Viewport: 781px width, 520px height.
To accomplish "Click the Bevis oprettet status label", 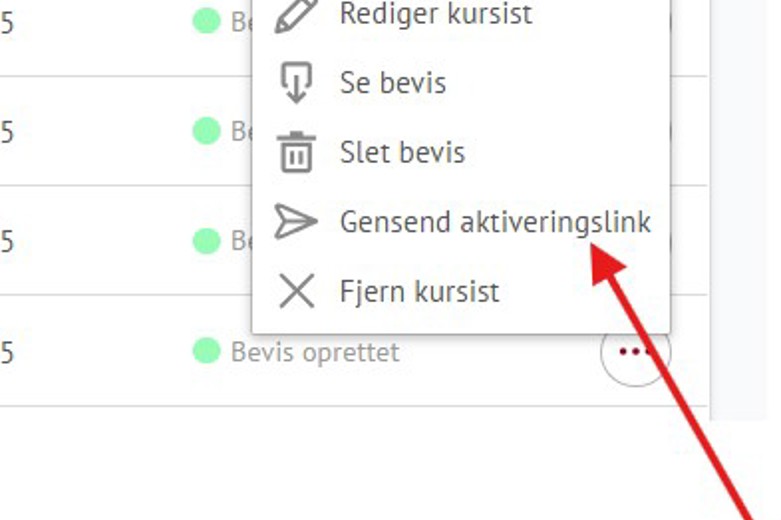I will click(x=315, y=352).
